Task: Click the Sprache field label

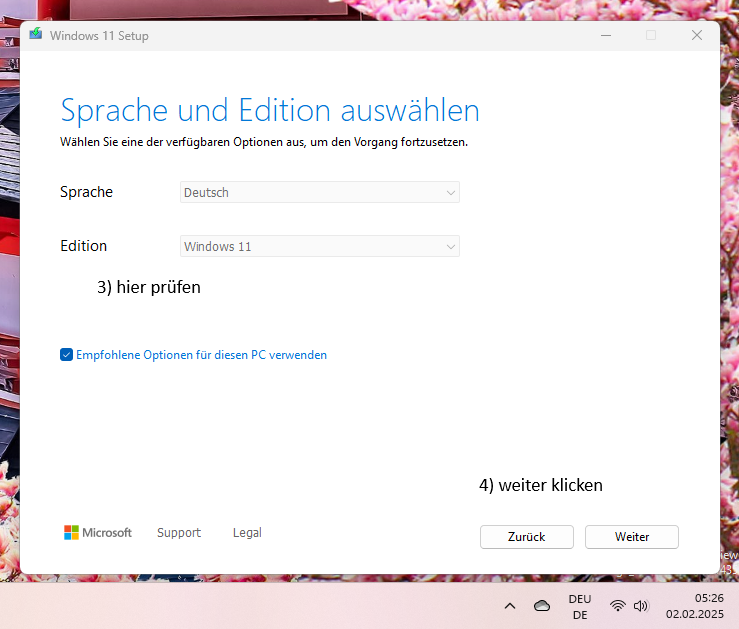Action: (86, 192)
